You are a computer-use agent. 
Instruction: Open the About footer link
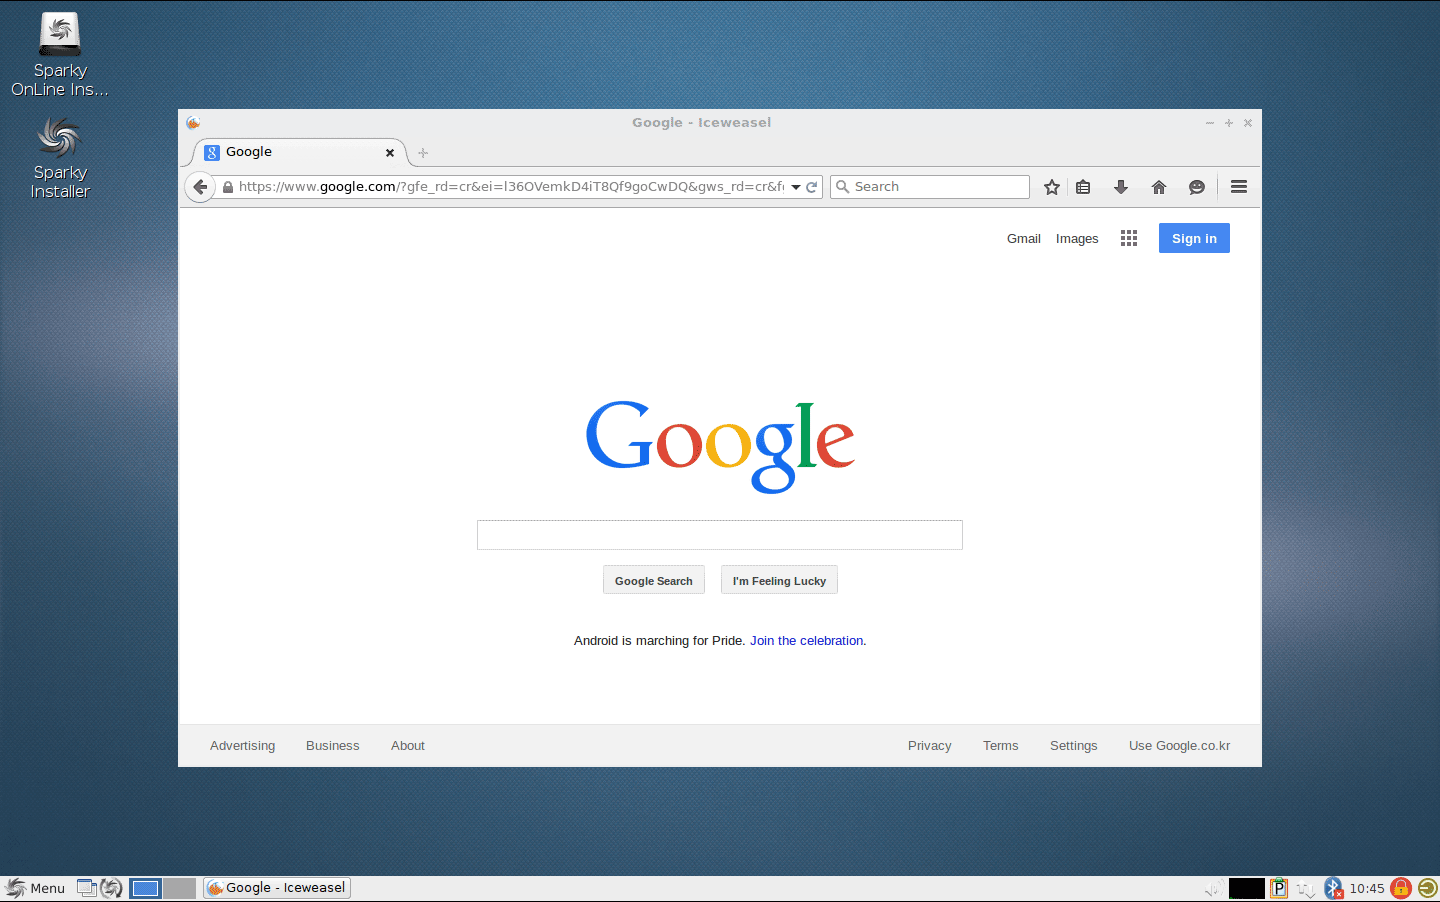(x=408, y=746)
